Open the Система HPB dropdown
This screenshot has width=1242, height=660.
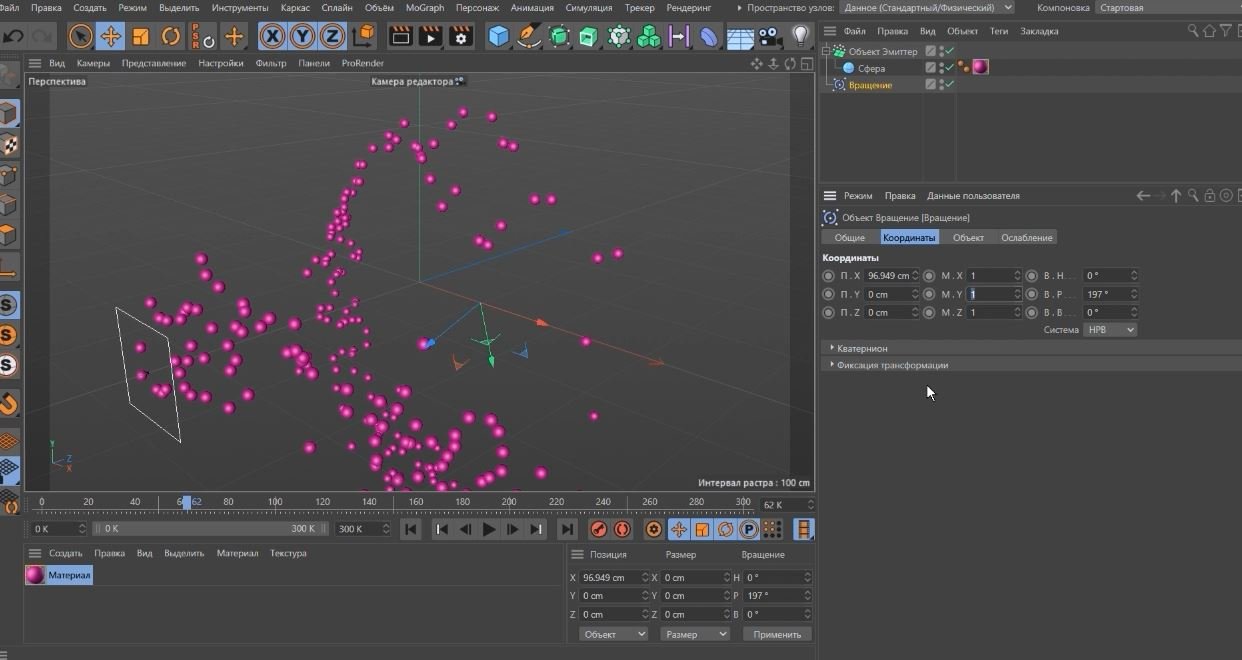tap(1110, 330)
